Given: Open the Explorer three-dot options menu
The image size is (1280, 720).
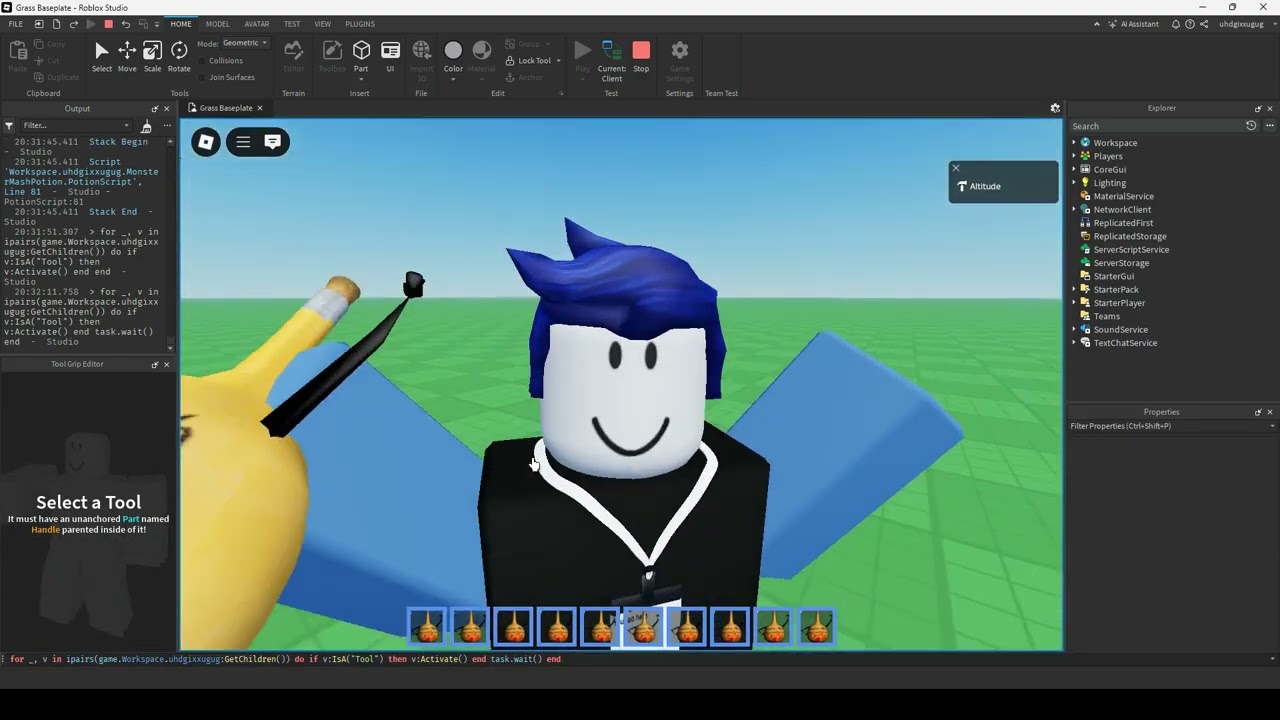Looking at the screenshot, I should (x=1270, y=126).
